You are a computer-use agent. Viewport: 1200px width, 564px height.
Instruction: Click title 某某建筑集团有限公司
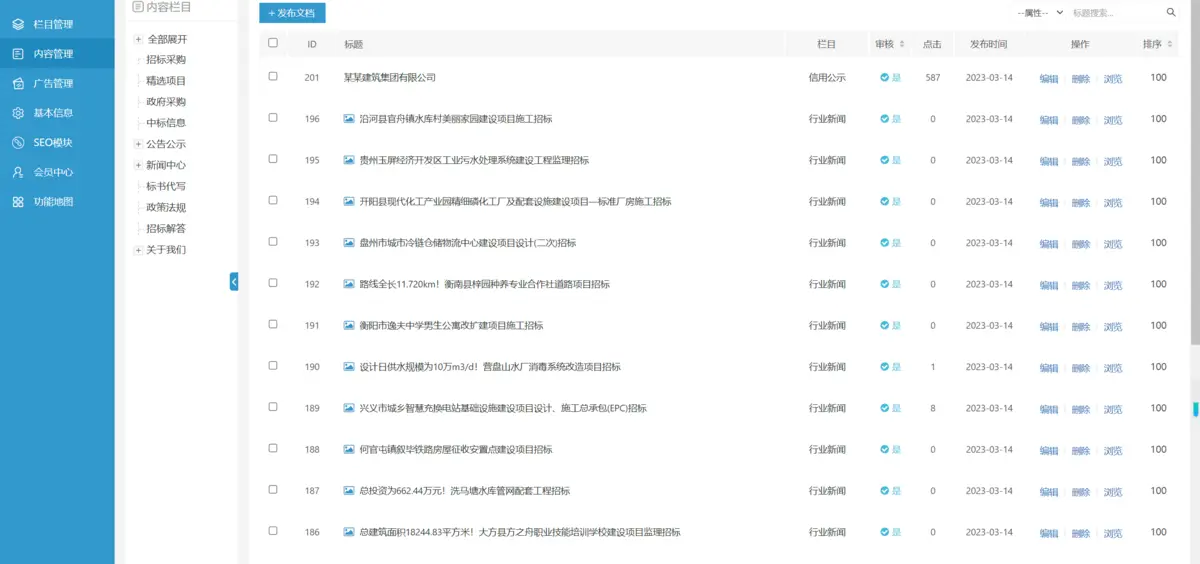[x=390, y=77]
